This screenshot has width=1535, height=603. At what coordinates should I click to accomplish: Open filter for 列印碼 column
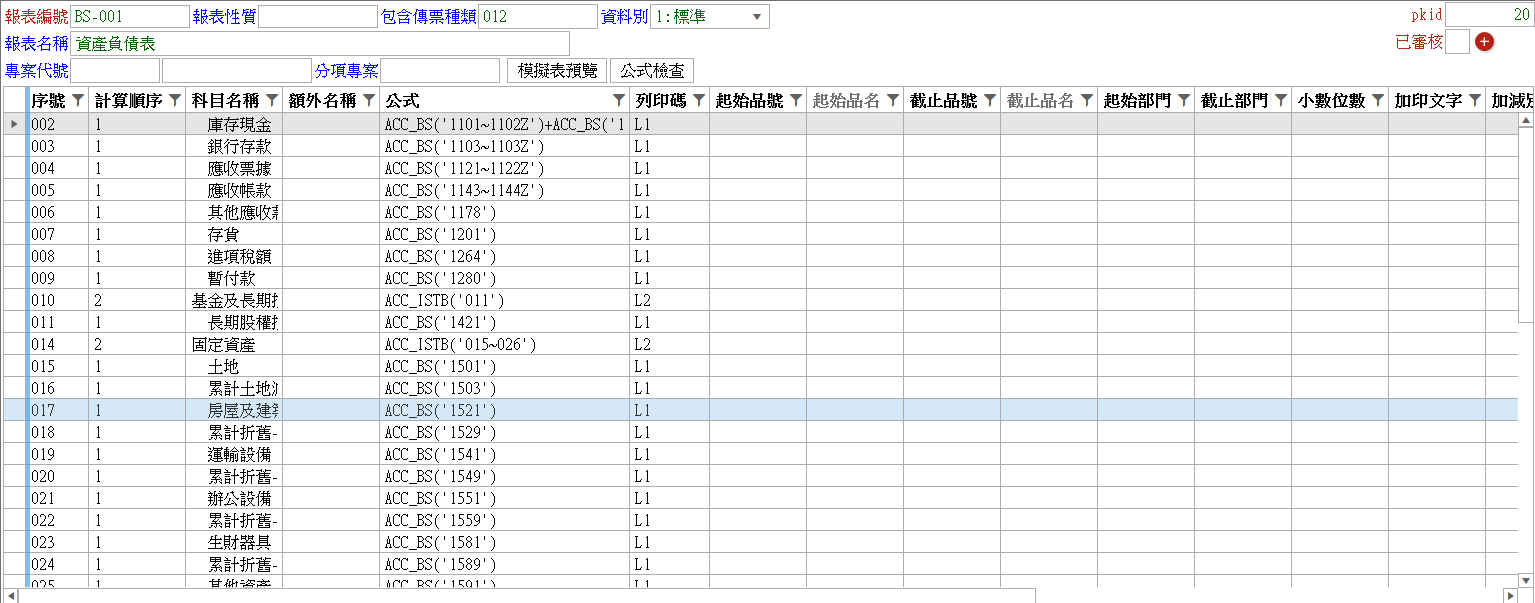(x=698, y=100)
